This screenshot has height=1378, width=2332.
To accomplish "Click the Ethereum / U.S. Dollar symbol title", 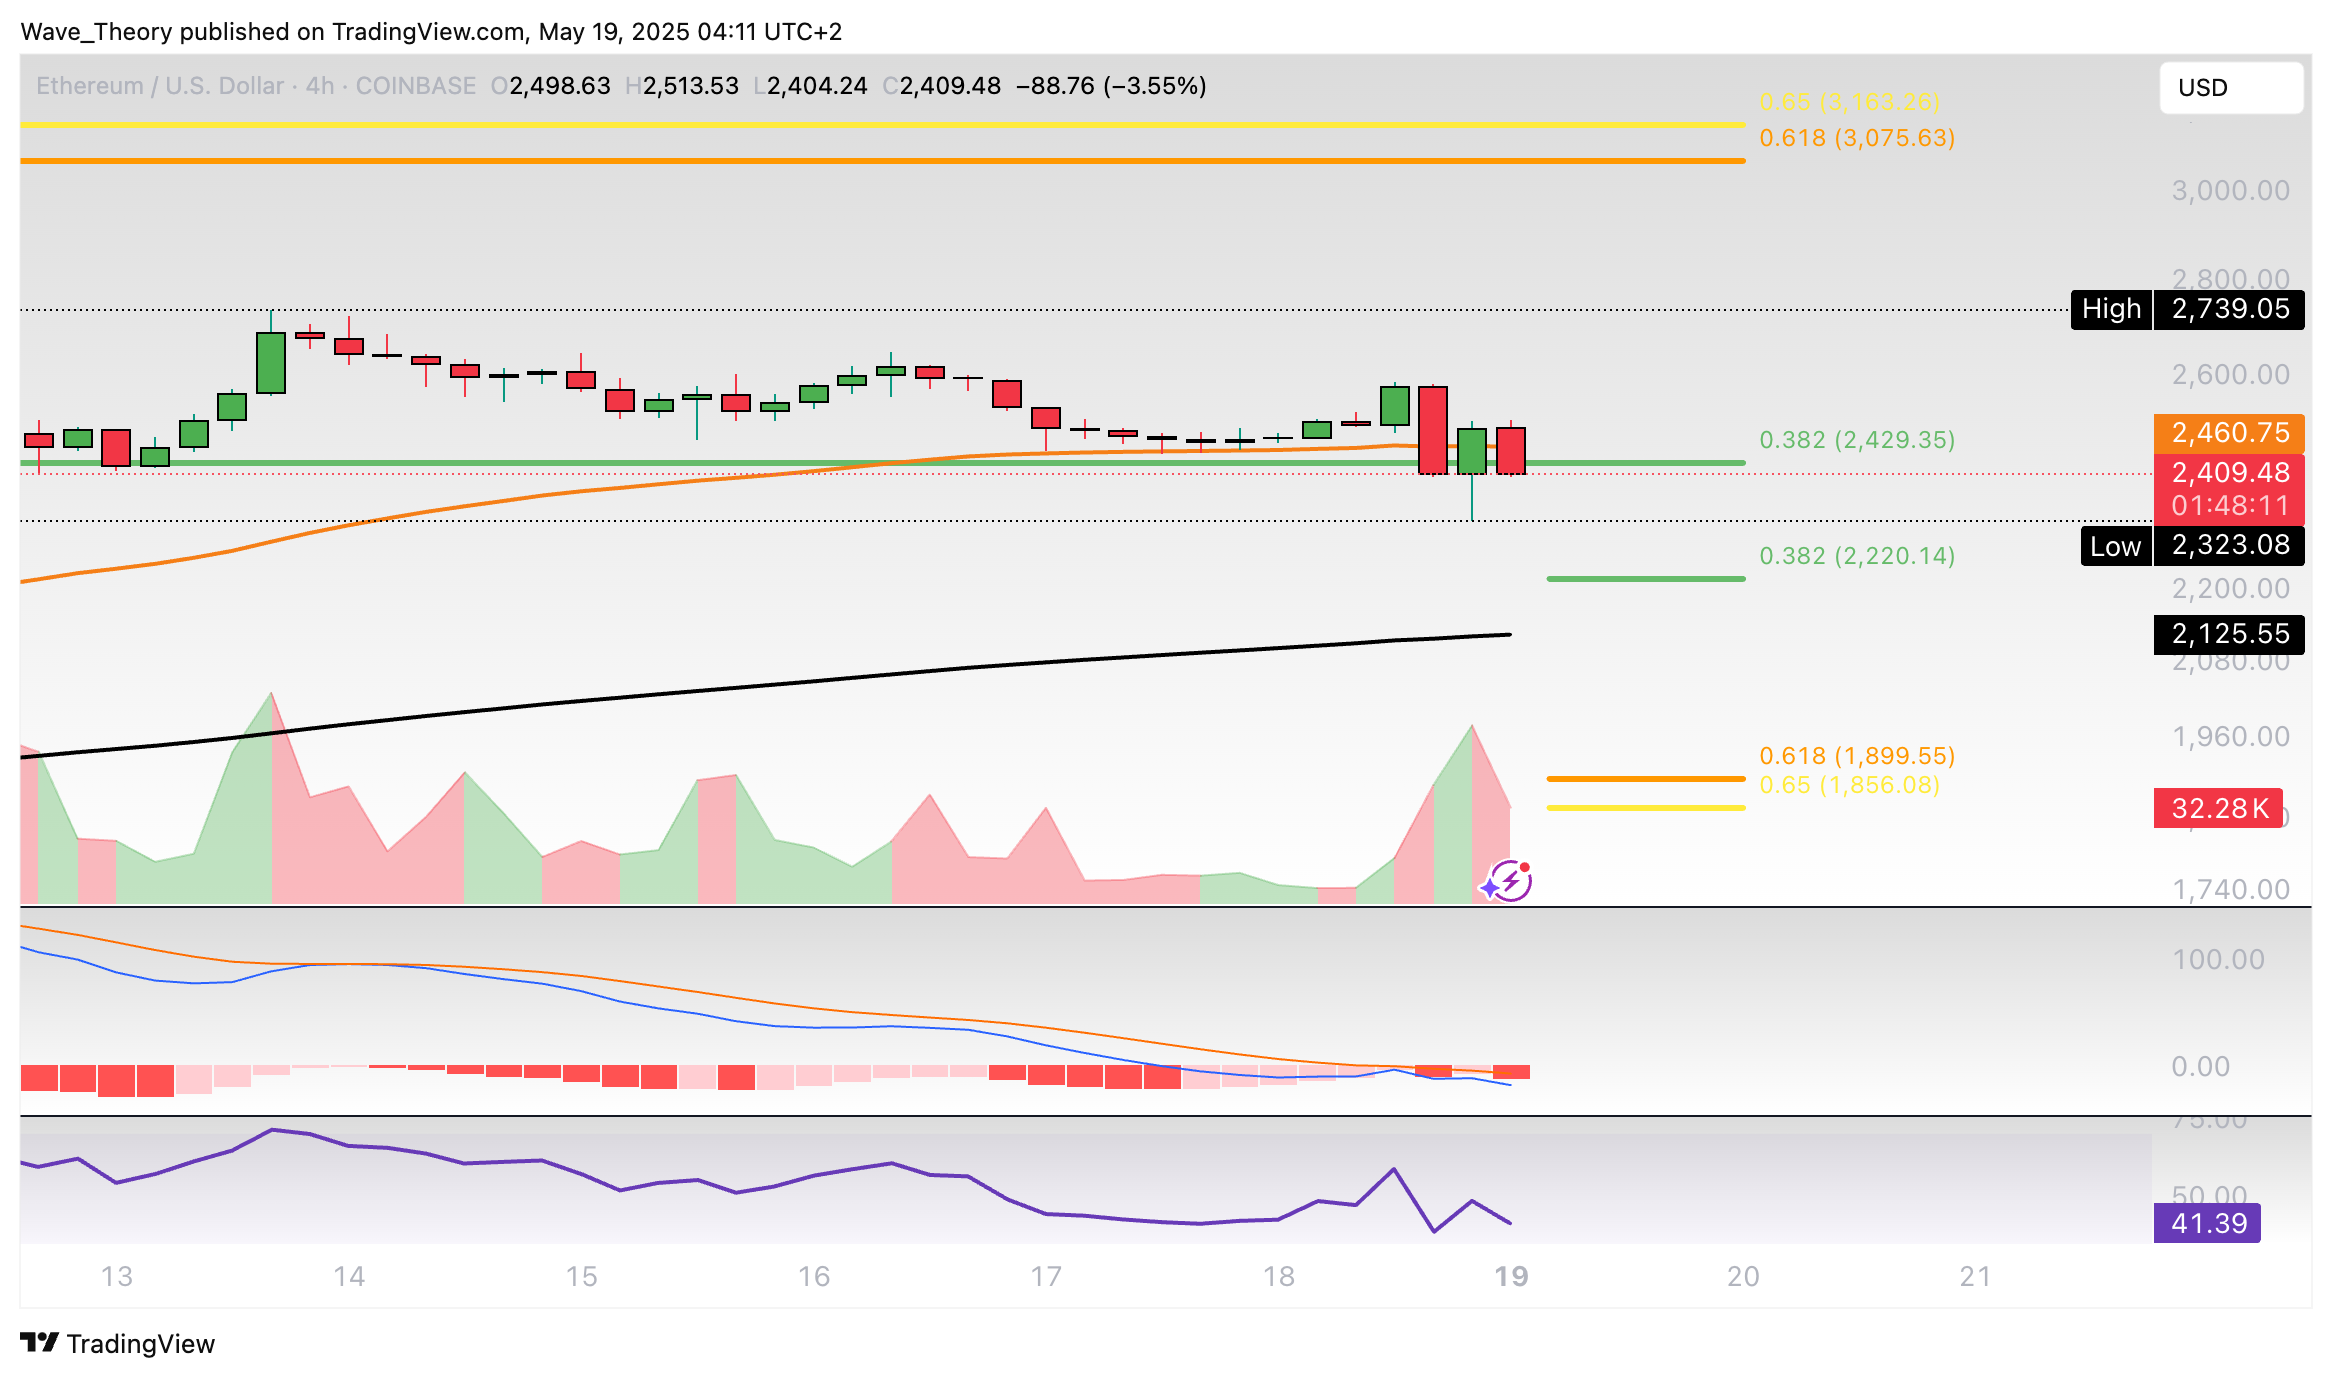I will click(x=160, y=86).
